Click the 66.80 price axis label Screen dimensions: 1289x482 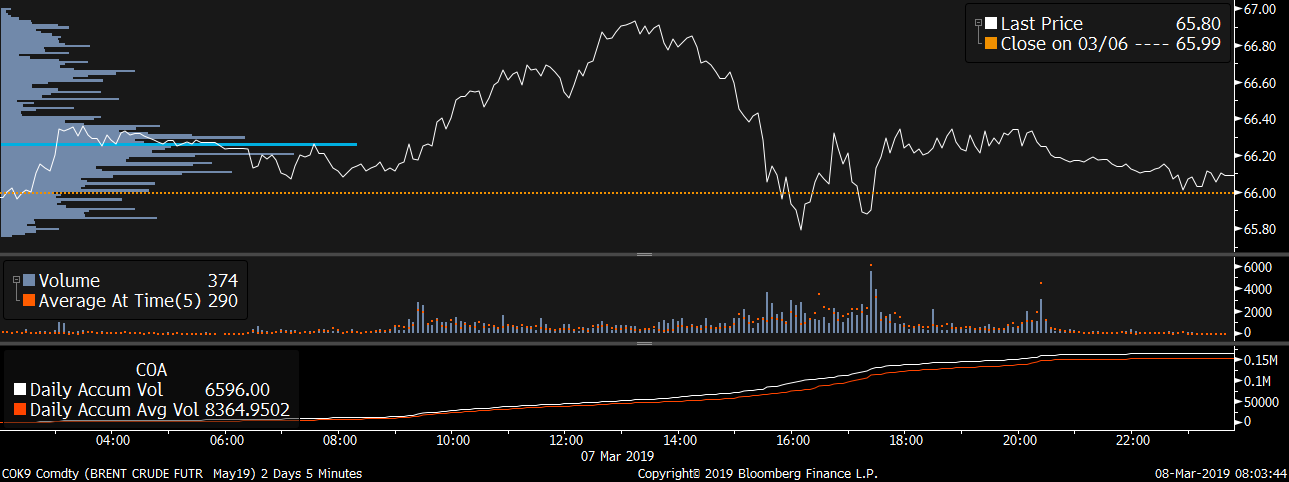[1258, 46]
